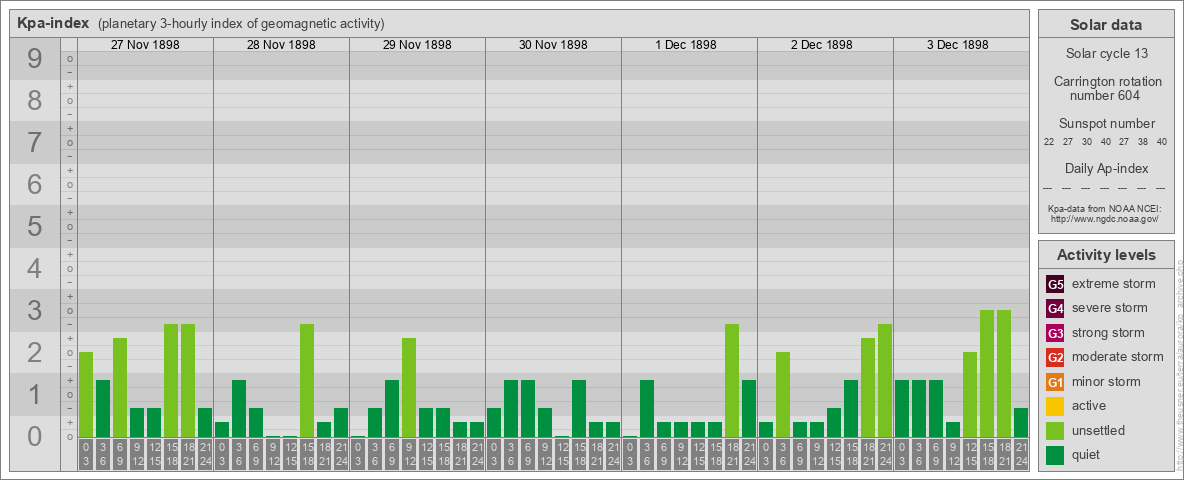This screenshot has width=1184, height=480.
Task: Select the 30 Nov 1898 date header
Action: point(553,45)
